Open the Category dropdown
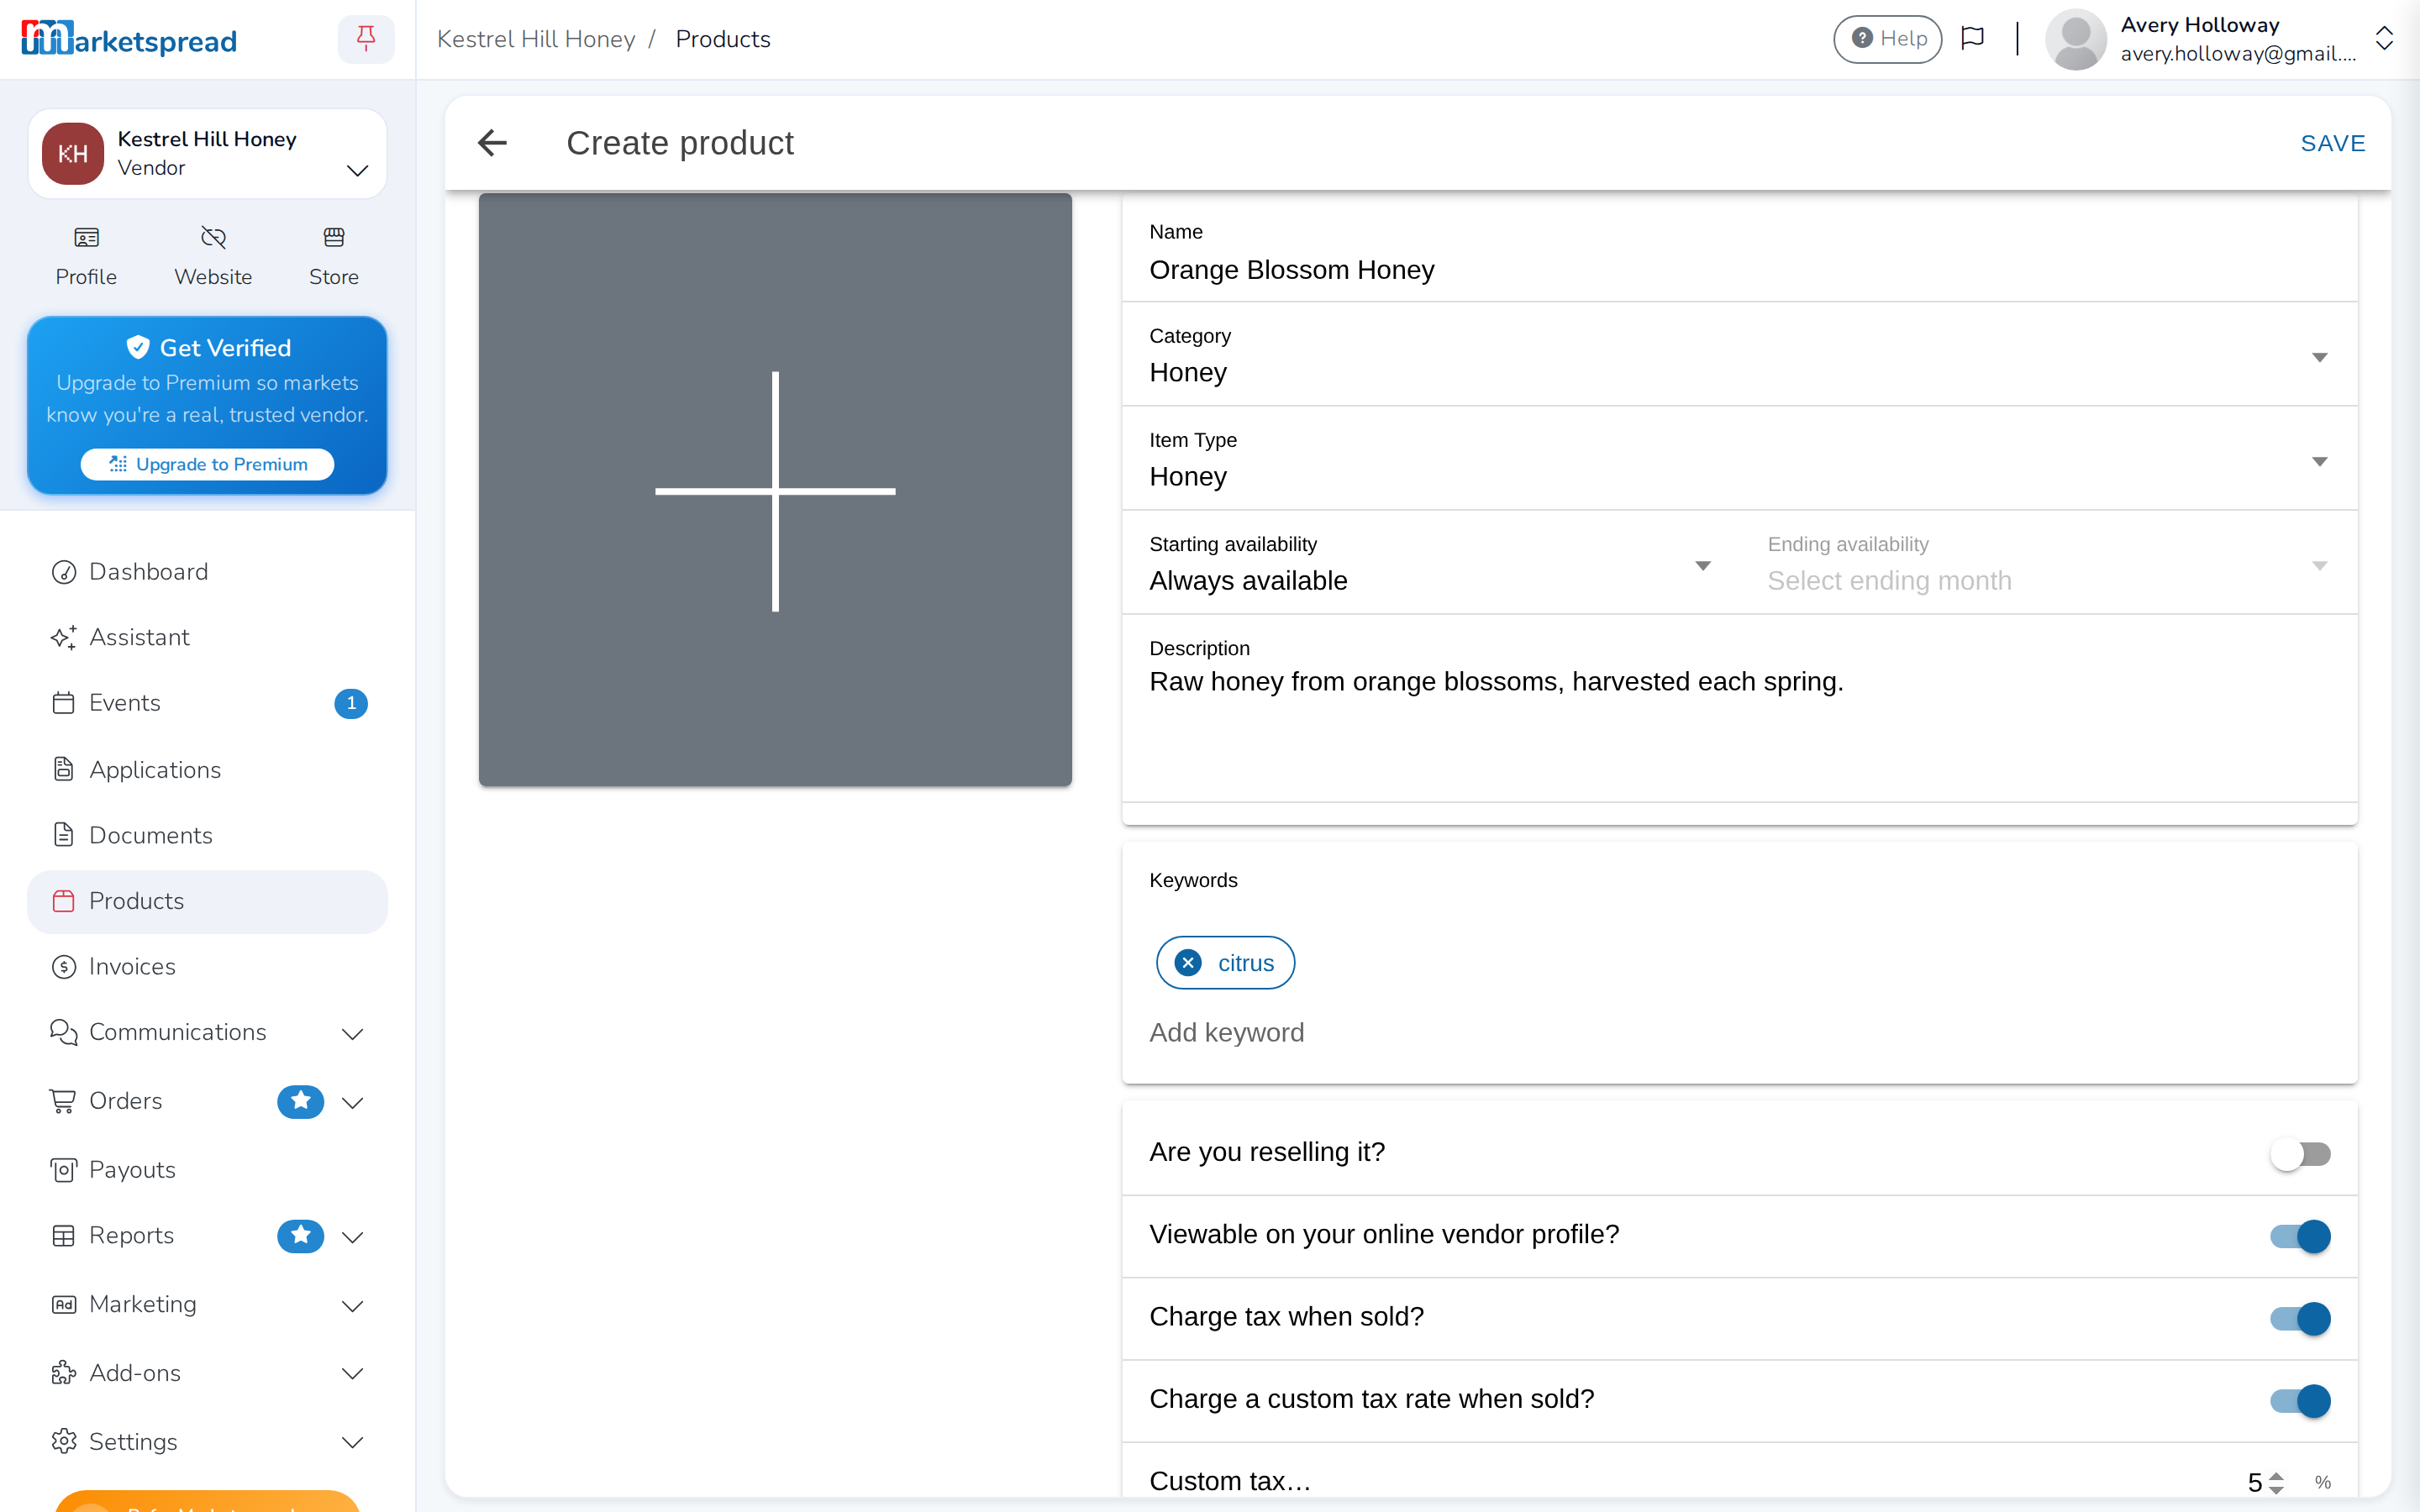 click(1739, 357)
